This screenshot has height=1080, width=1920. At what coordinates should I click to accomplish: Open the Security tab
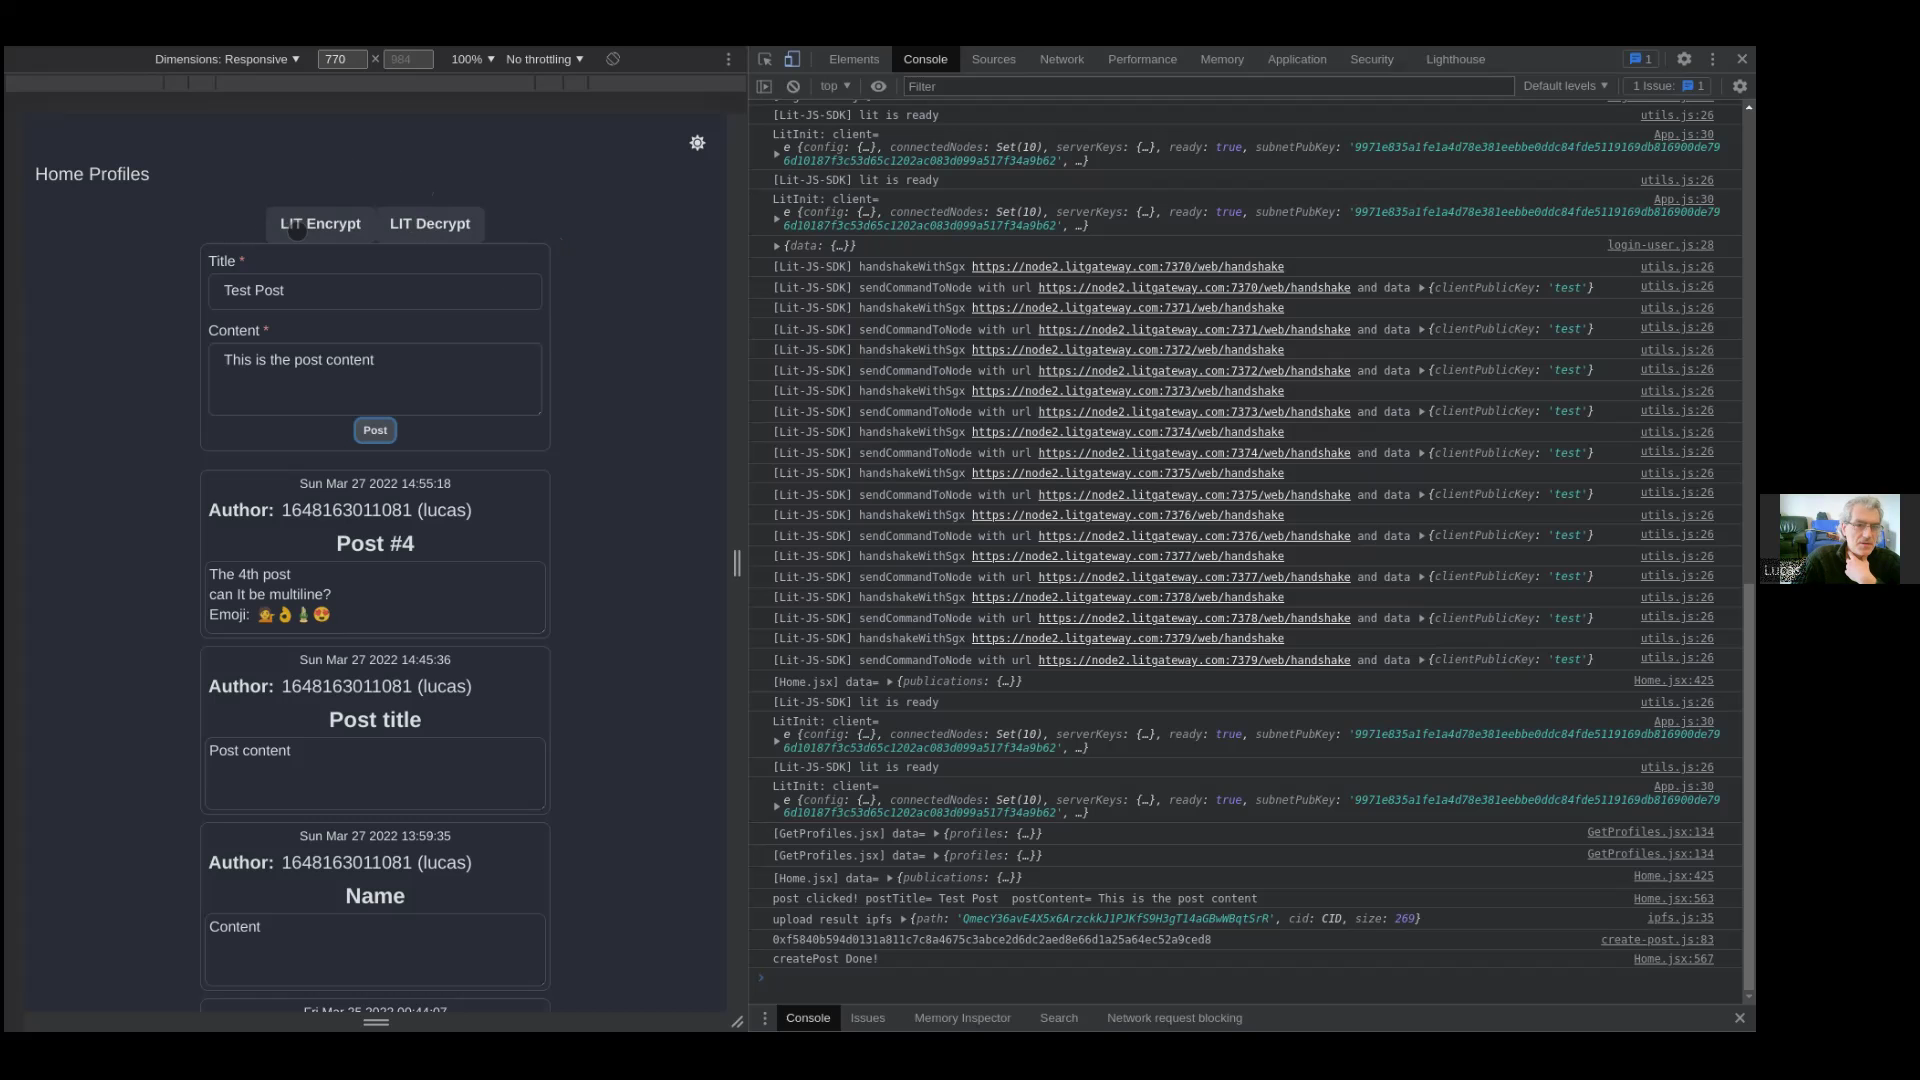tap(1371, 59)
